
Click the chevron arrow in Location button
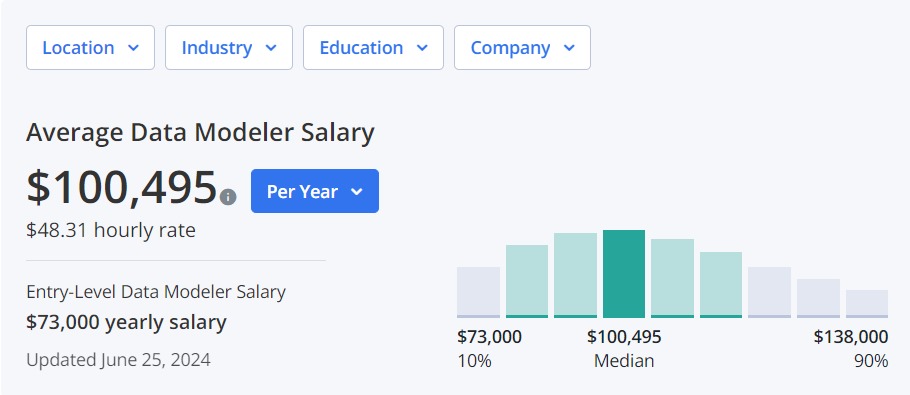point(133,48)
